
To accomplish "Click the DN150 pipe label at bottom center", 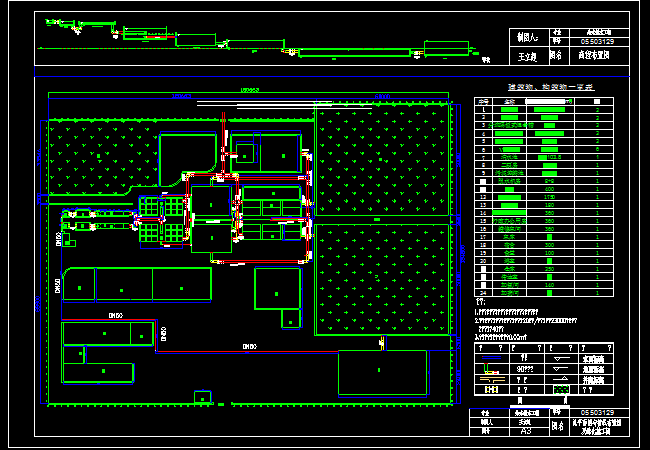I will [248, 346].
